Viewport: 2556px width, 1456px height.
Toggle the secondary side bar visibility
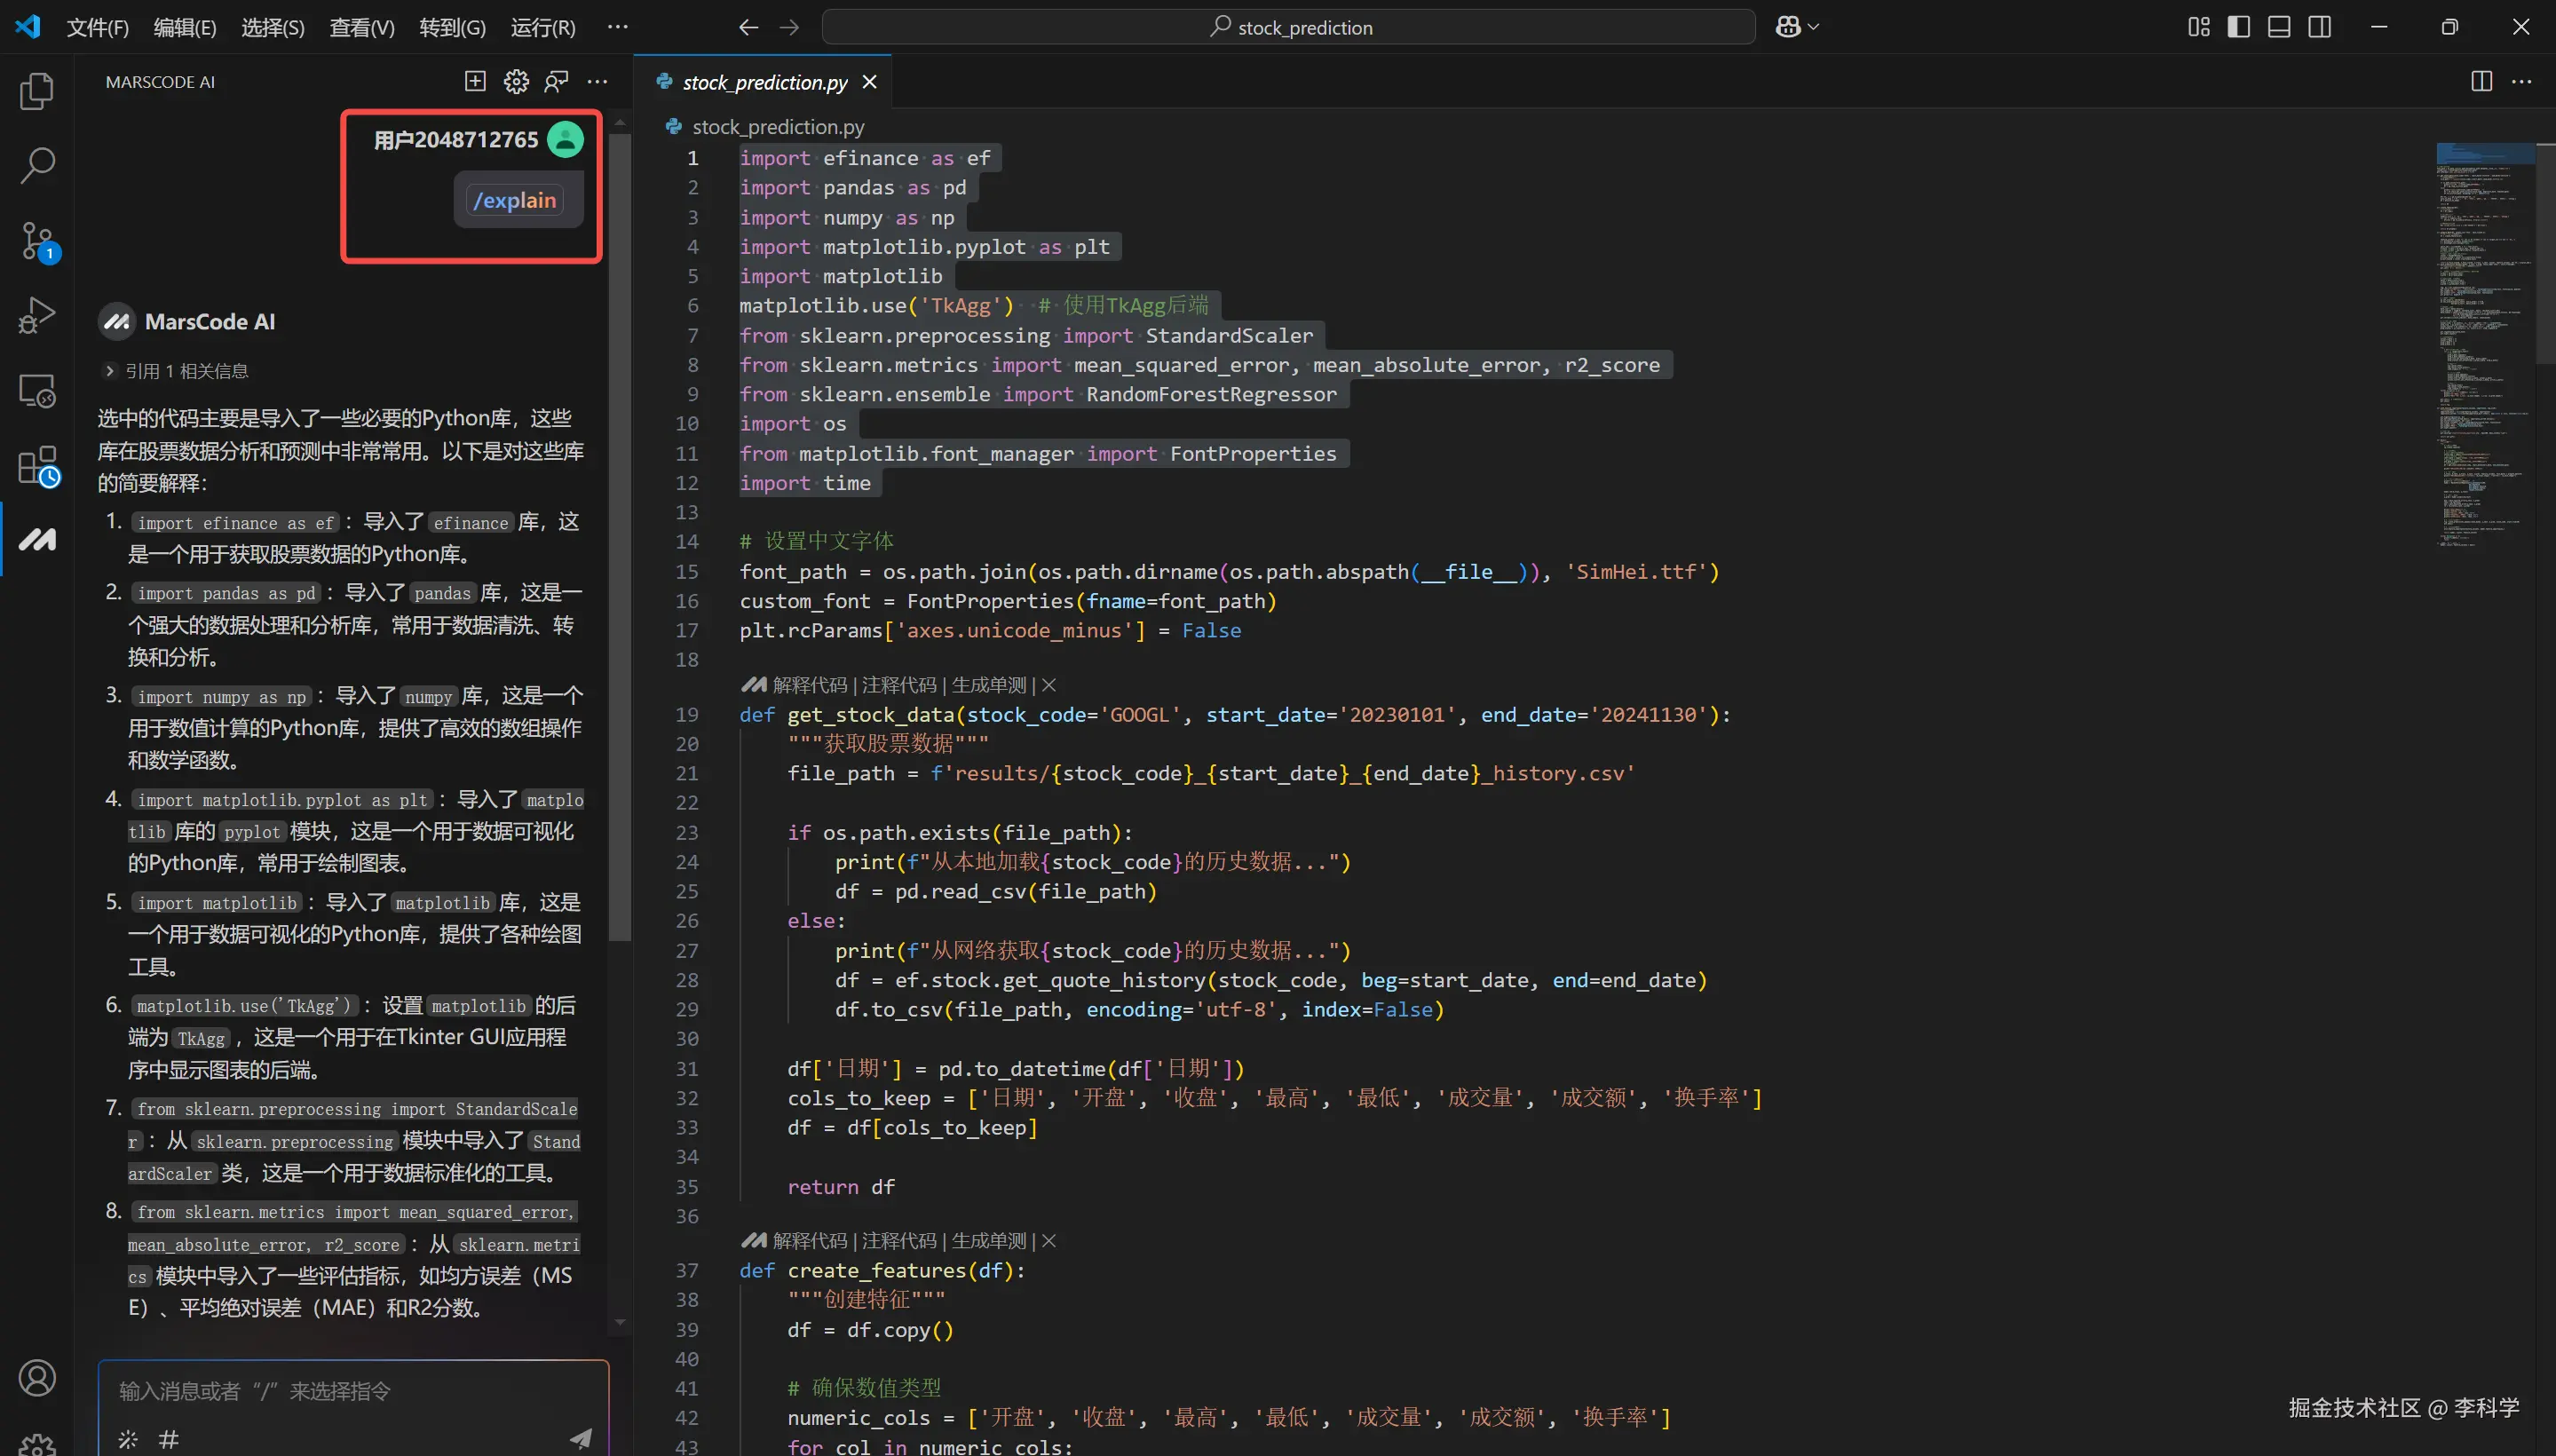[x=2320, y=27]
